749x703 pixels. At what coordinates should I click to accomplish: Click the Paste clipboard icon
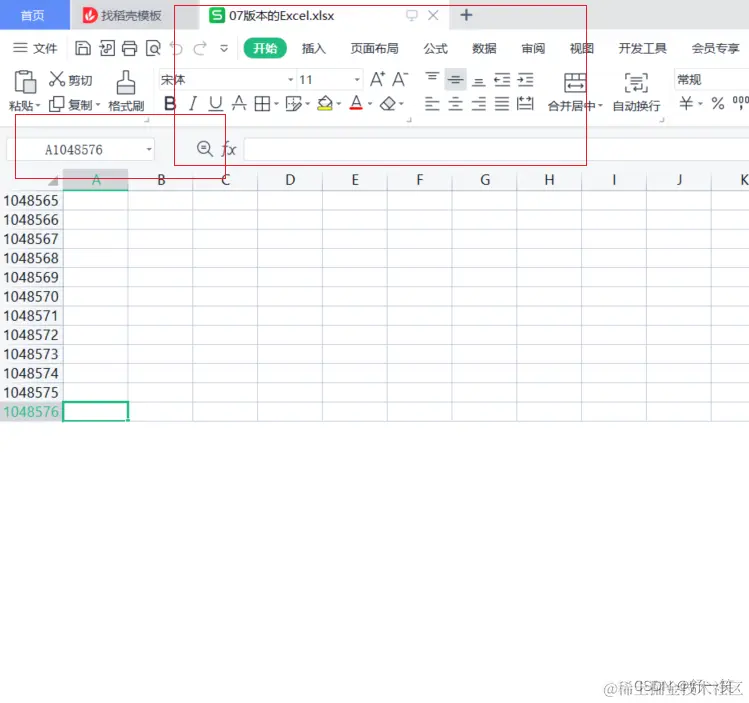(x=25, y=81)
